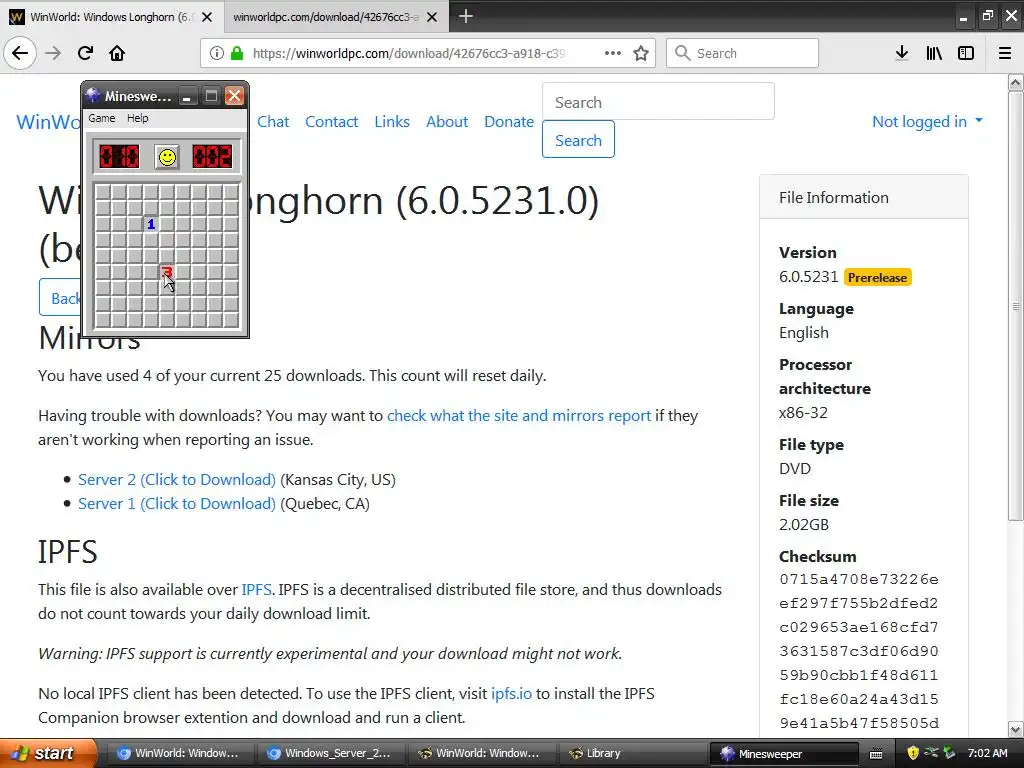Viewport: 1024px width, 768px height.
Task: Click the x86-32 architecture value
Action: [803, 413]
